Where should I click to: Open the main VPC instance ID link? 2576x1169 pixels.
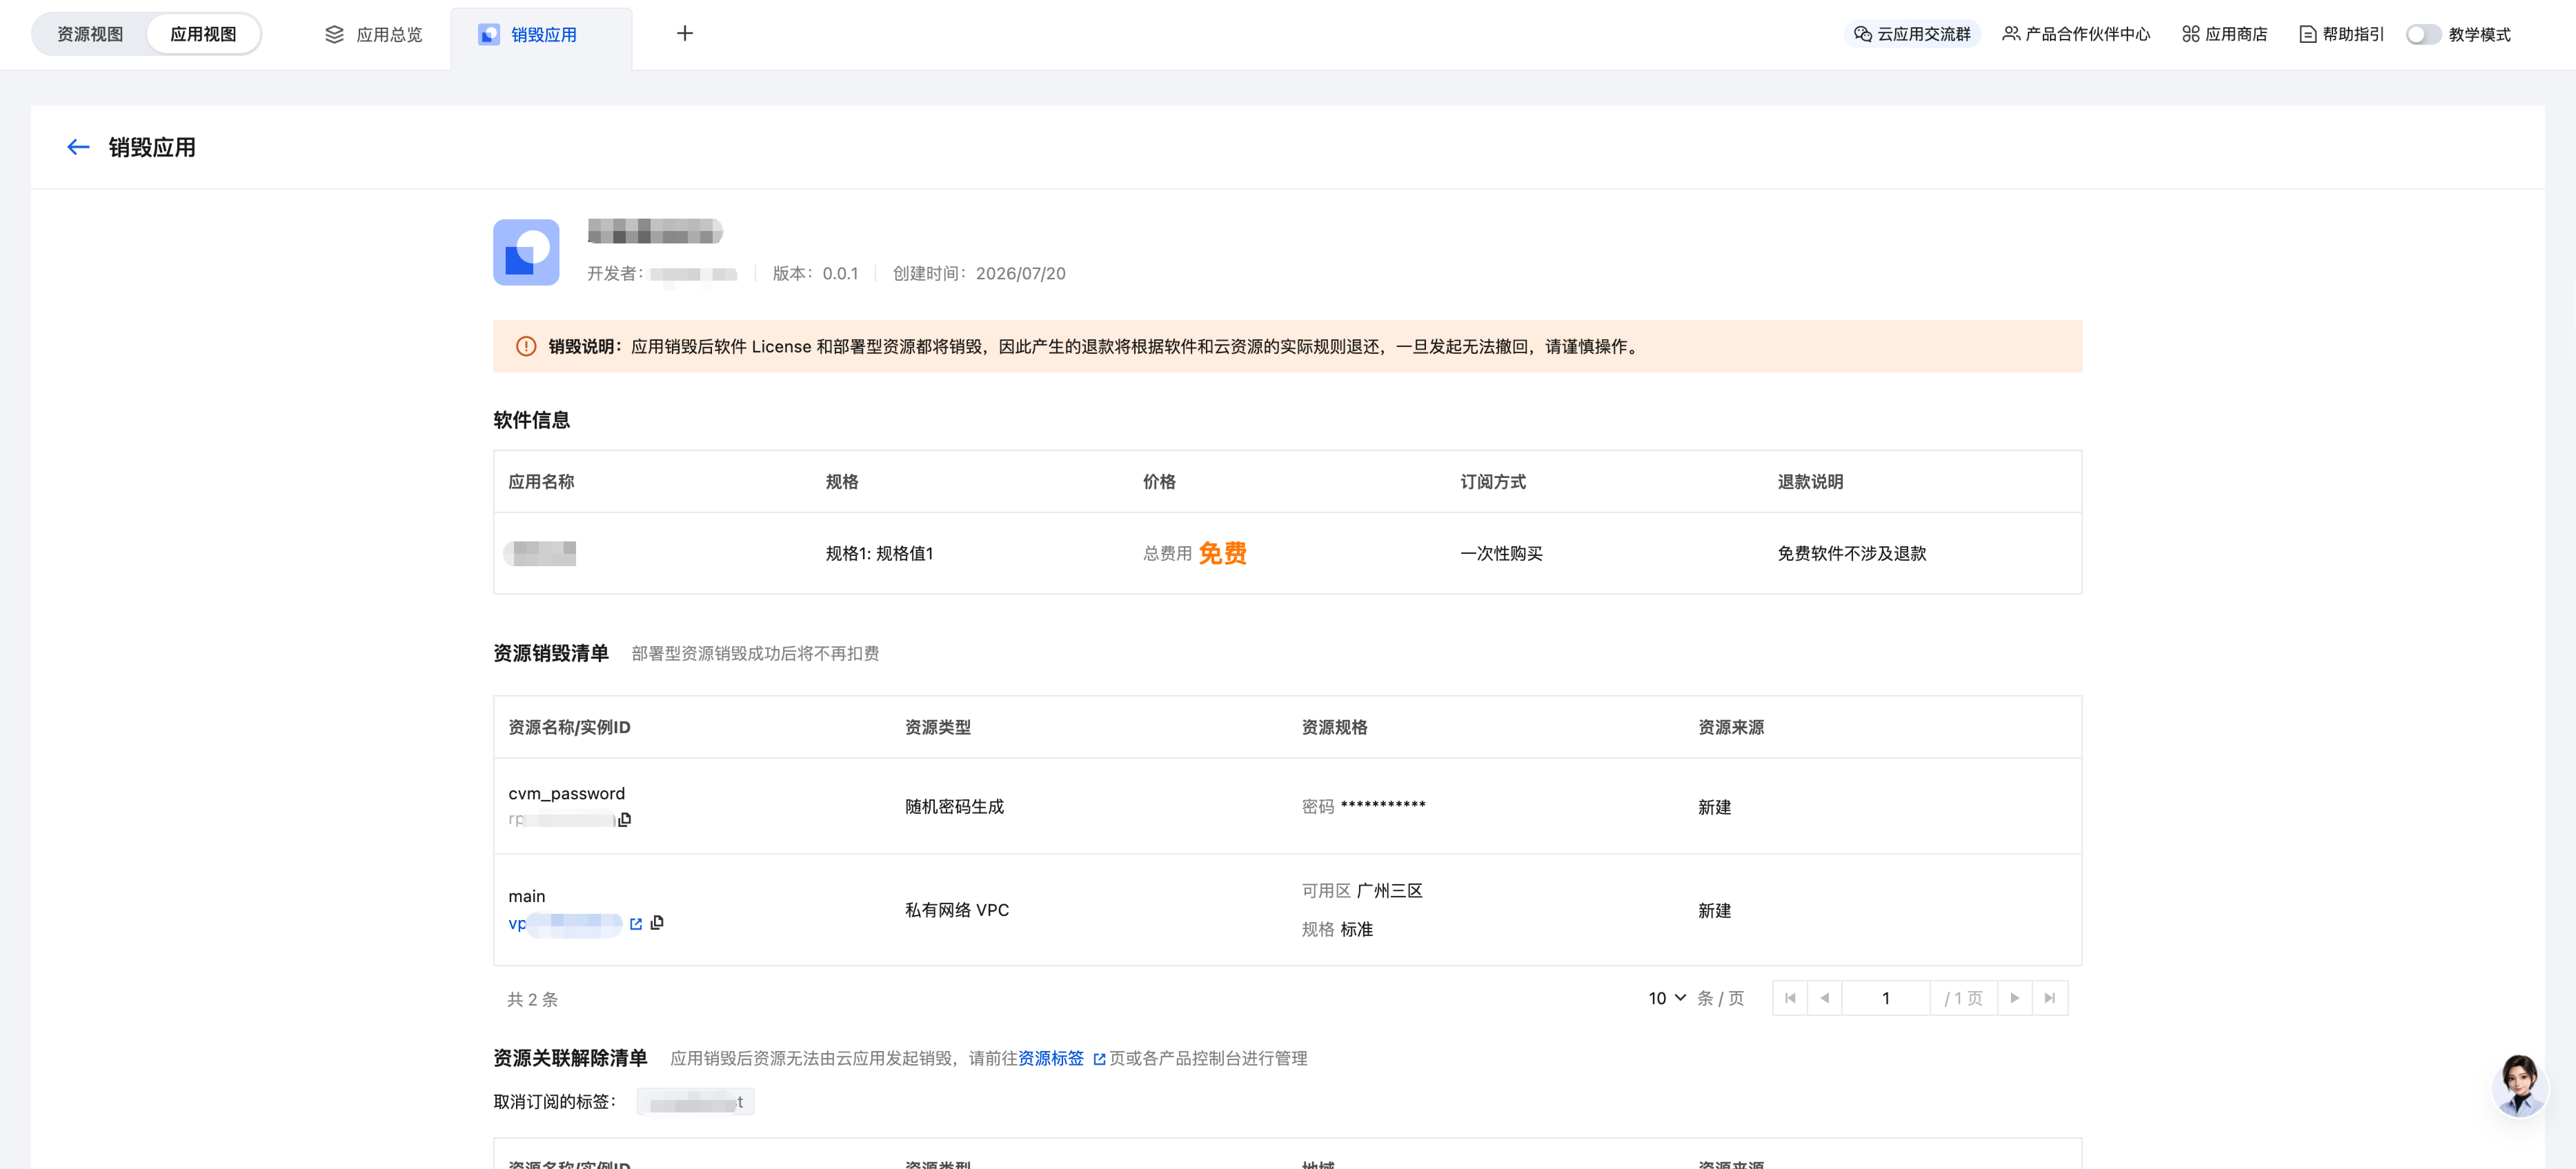pyautogui.click(x=565, y=924)
